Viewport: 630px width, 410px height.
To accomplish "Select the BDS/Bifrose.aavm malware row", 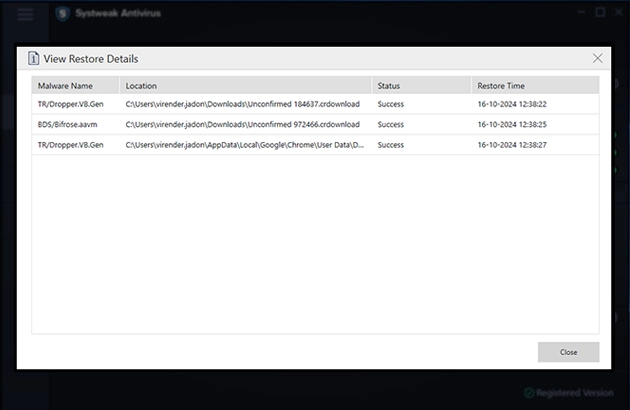I will click(70, 124).
